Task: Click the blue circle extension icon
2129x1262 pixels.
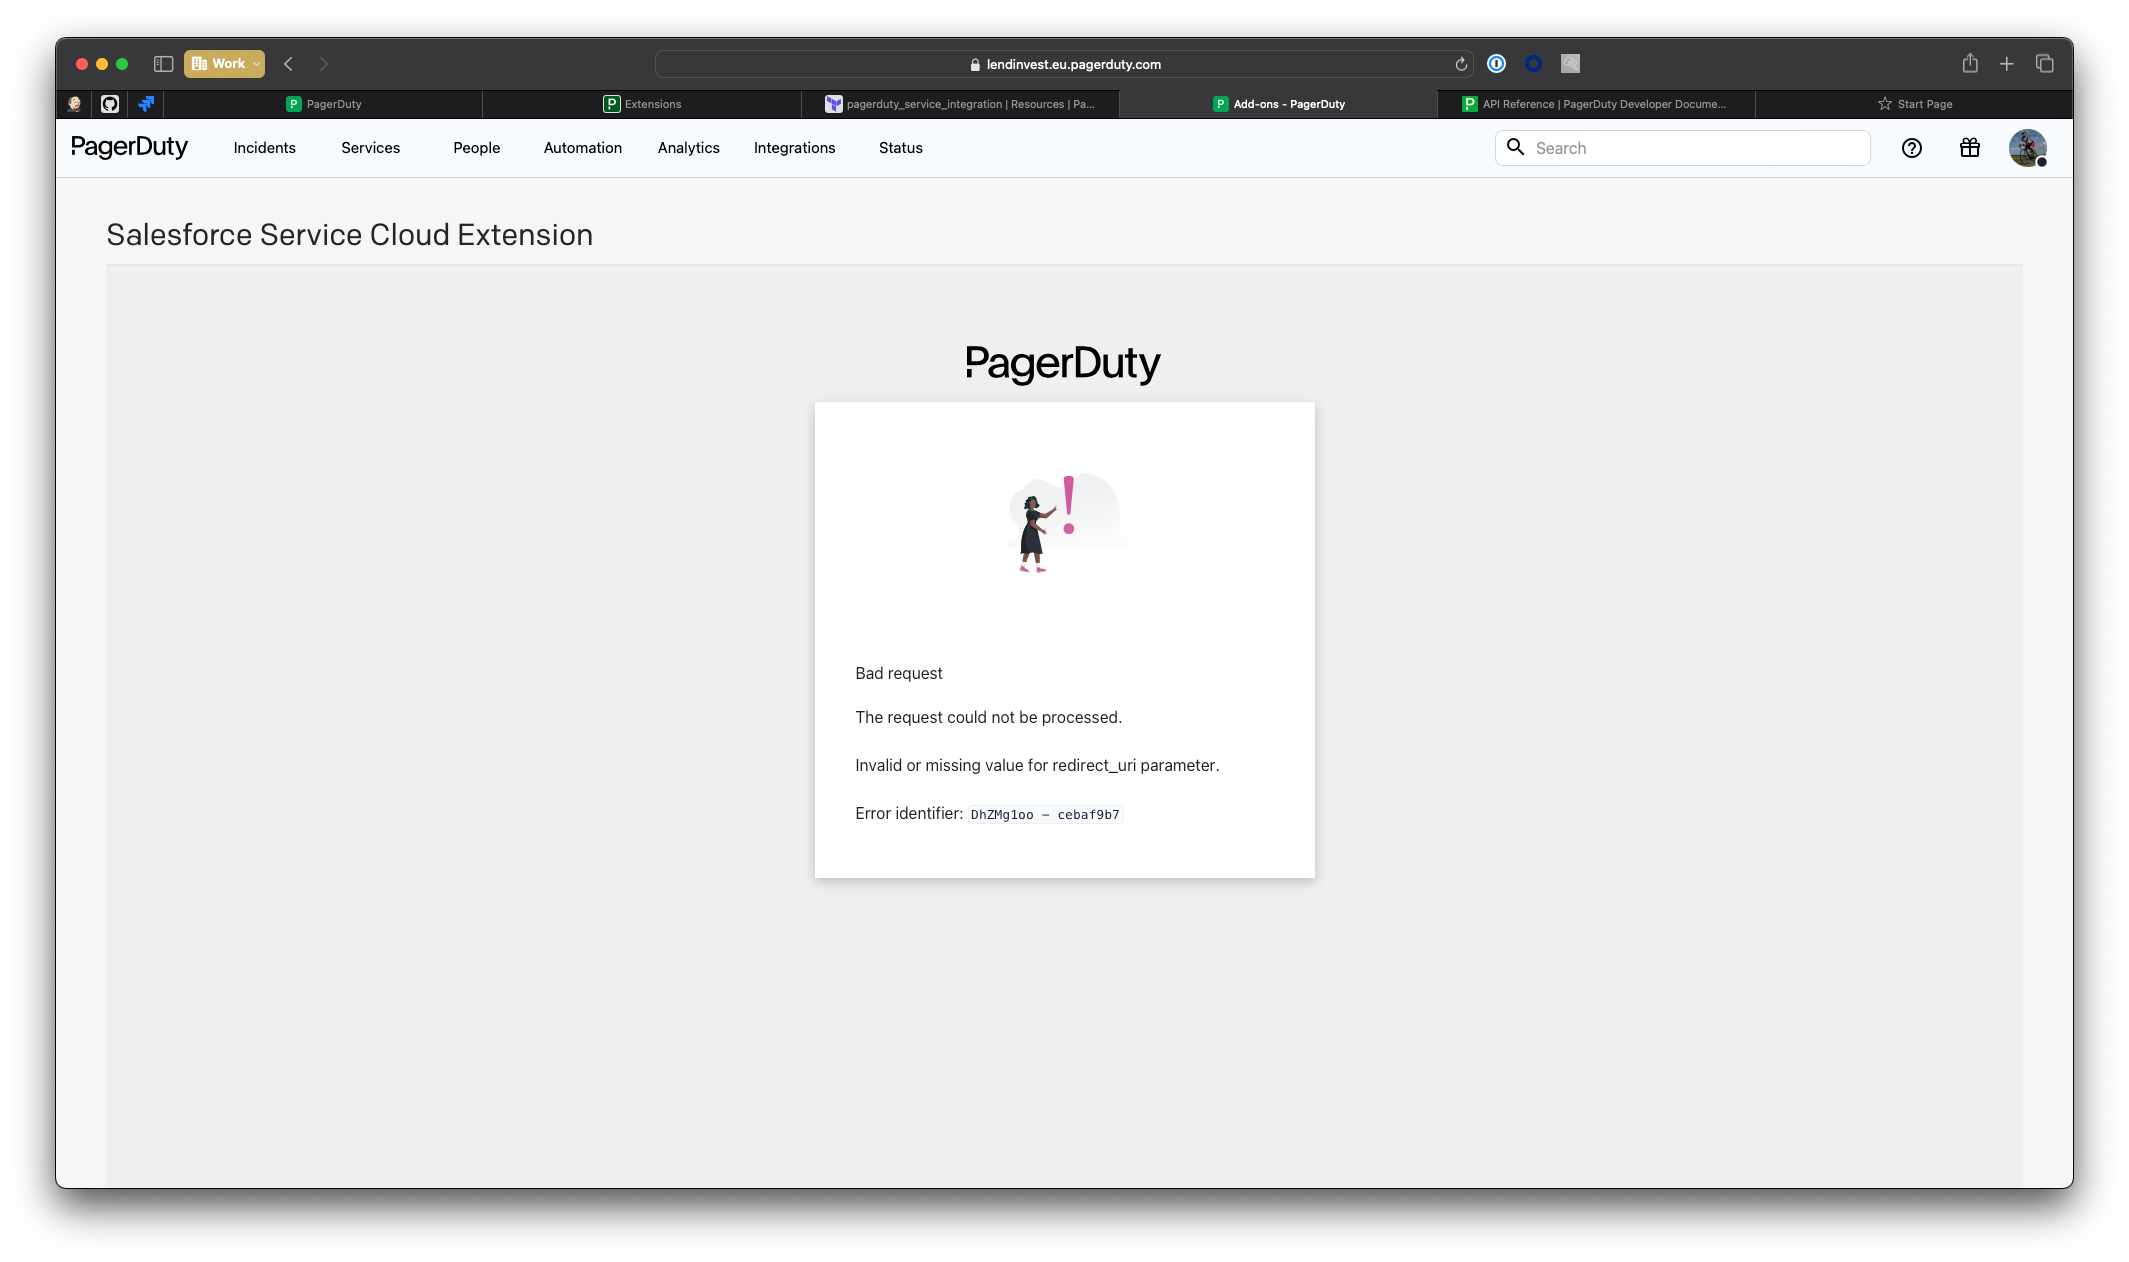Action: click(x=1533, y=64)
